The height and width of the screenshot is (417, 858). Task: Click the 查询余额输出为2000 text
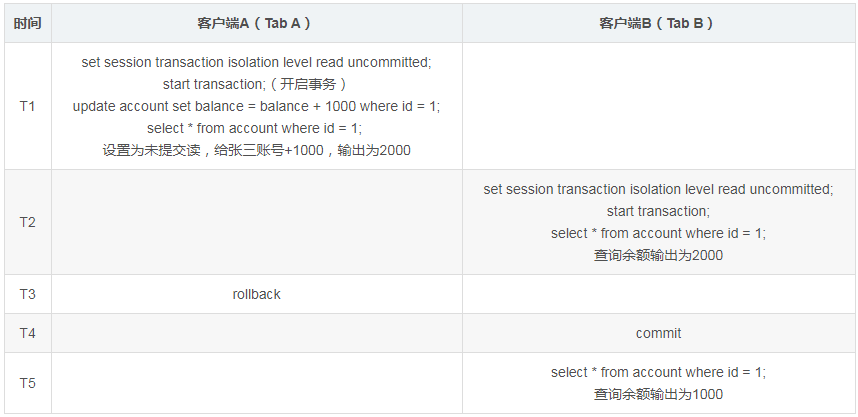coord(657,255)
